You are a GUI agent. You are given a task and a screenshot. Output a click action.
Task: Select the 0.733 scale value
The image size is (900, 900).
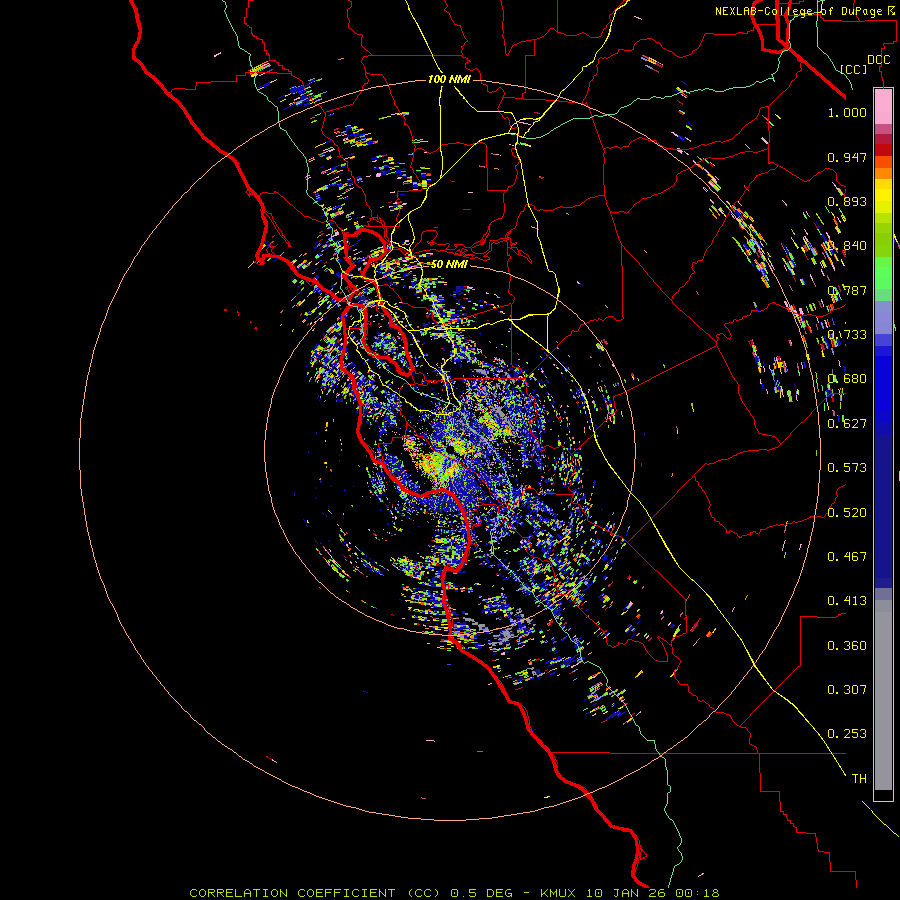(x=847, y=335)
